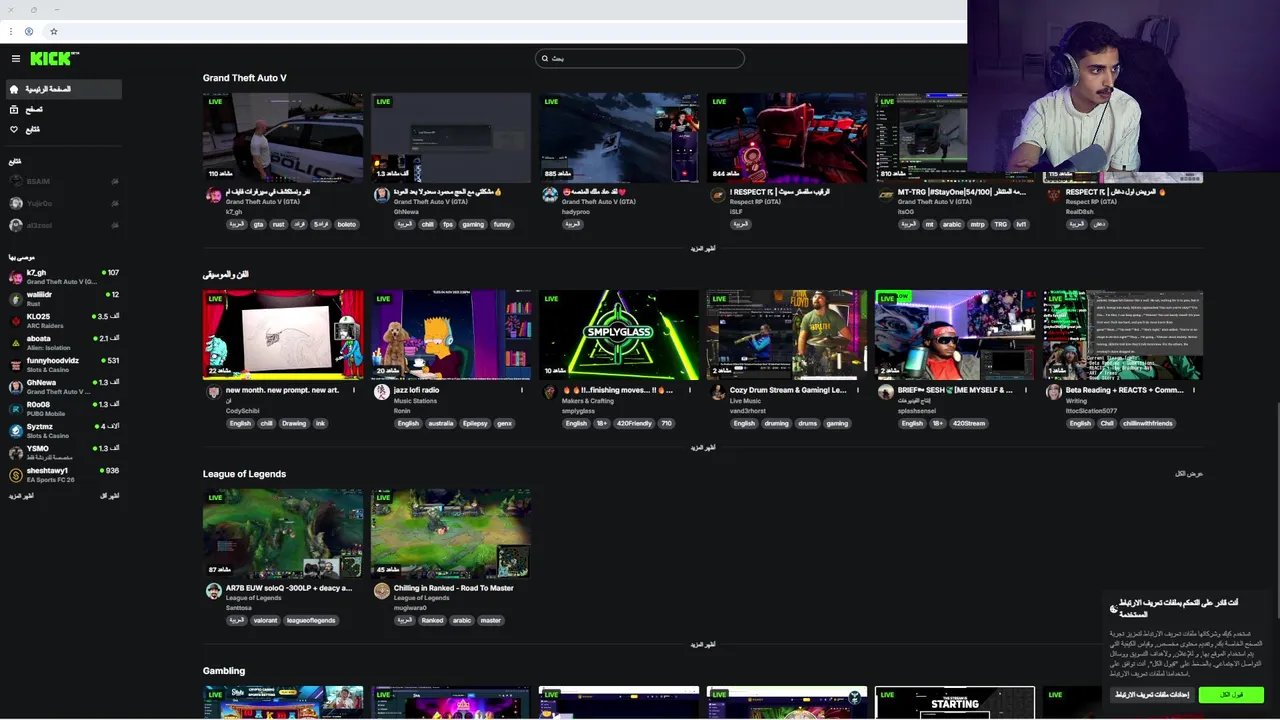Select the Ranked tag on Chilling in Ranked

pyautogui.click(x=432, y=620)
